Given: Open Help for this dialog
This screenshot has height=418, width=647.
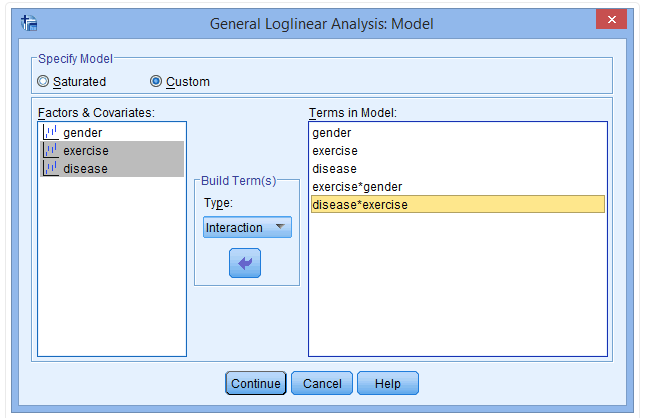Looking at the screenshot, I should [x=387, y=383].
